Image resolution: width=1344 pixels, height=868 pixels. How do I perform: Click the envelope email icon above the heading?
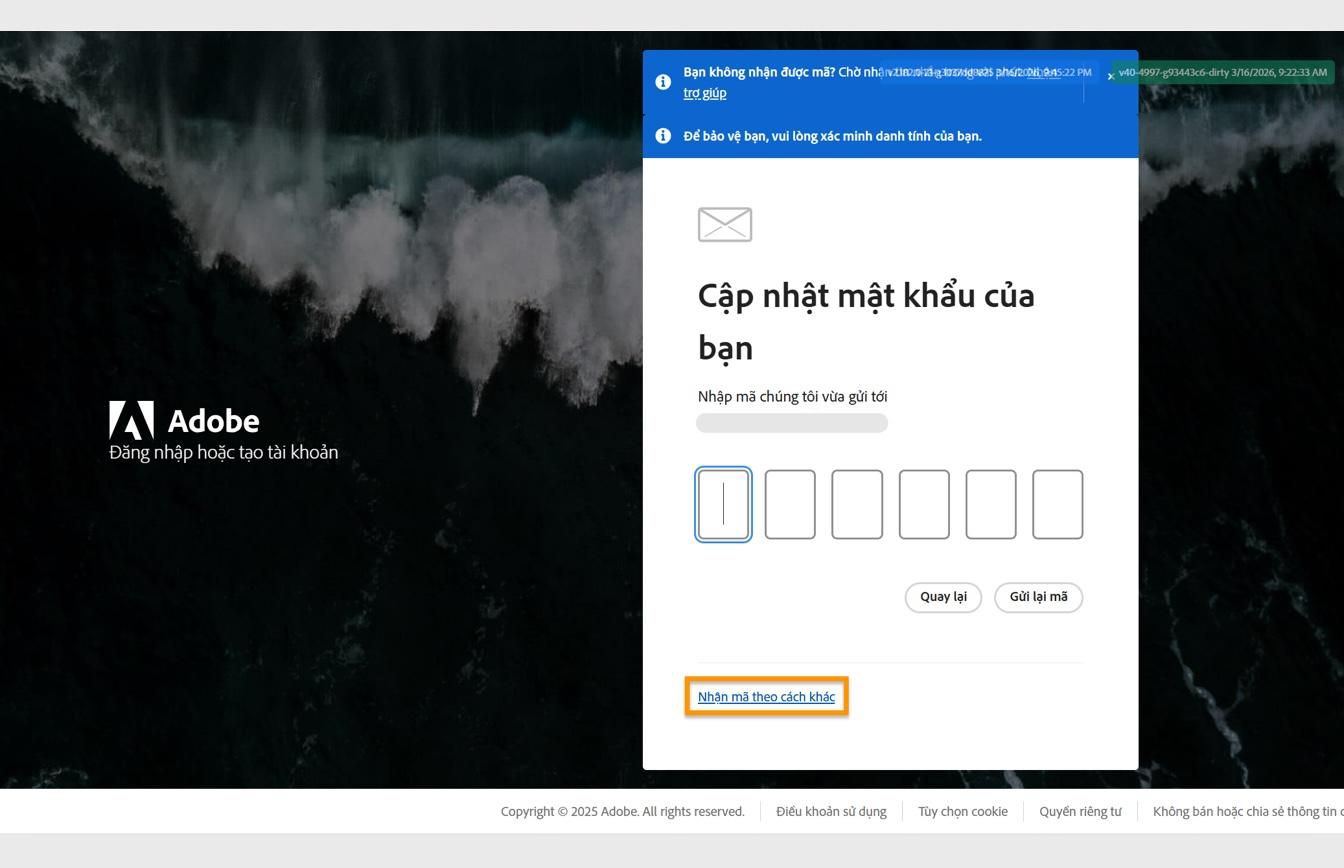(x=723, y=224)
